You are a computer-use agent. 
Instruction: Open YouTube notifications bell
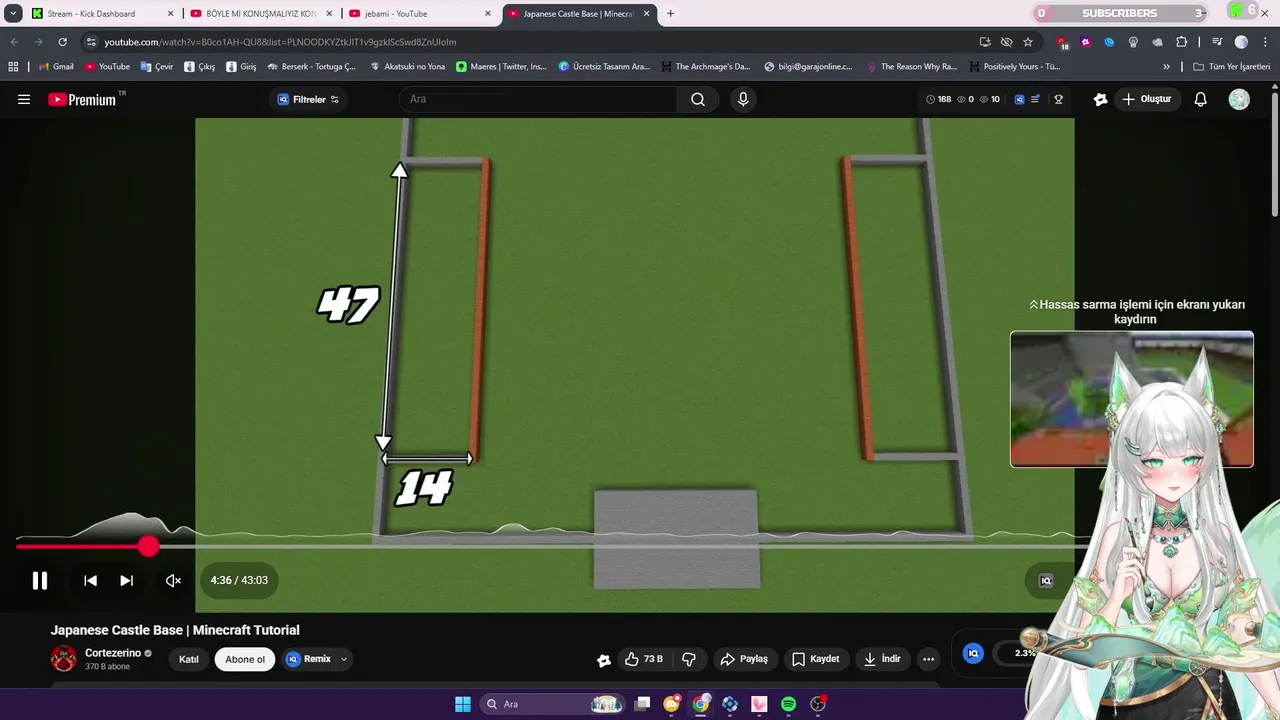click(1201, 99)
